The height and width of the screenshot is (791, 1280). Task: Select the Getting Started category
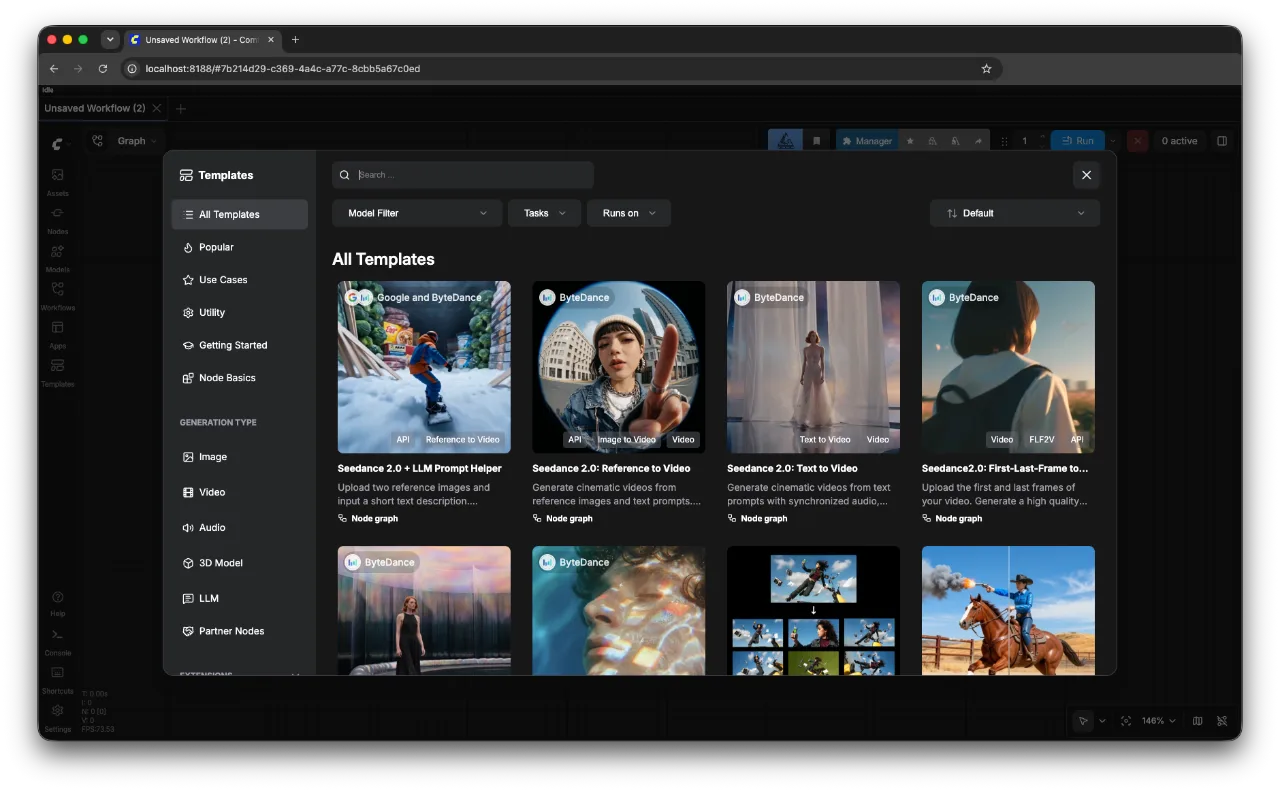(240, 345)
